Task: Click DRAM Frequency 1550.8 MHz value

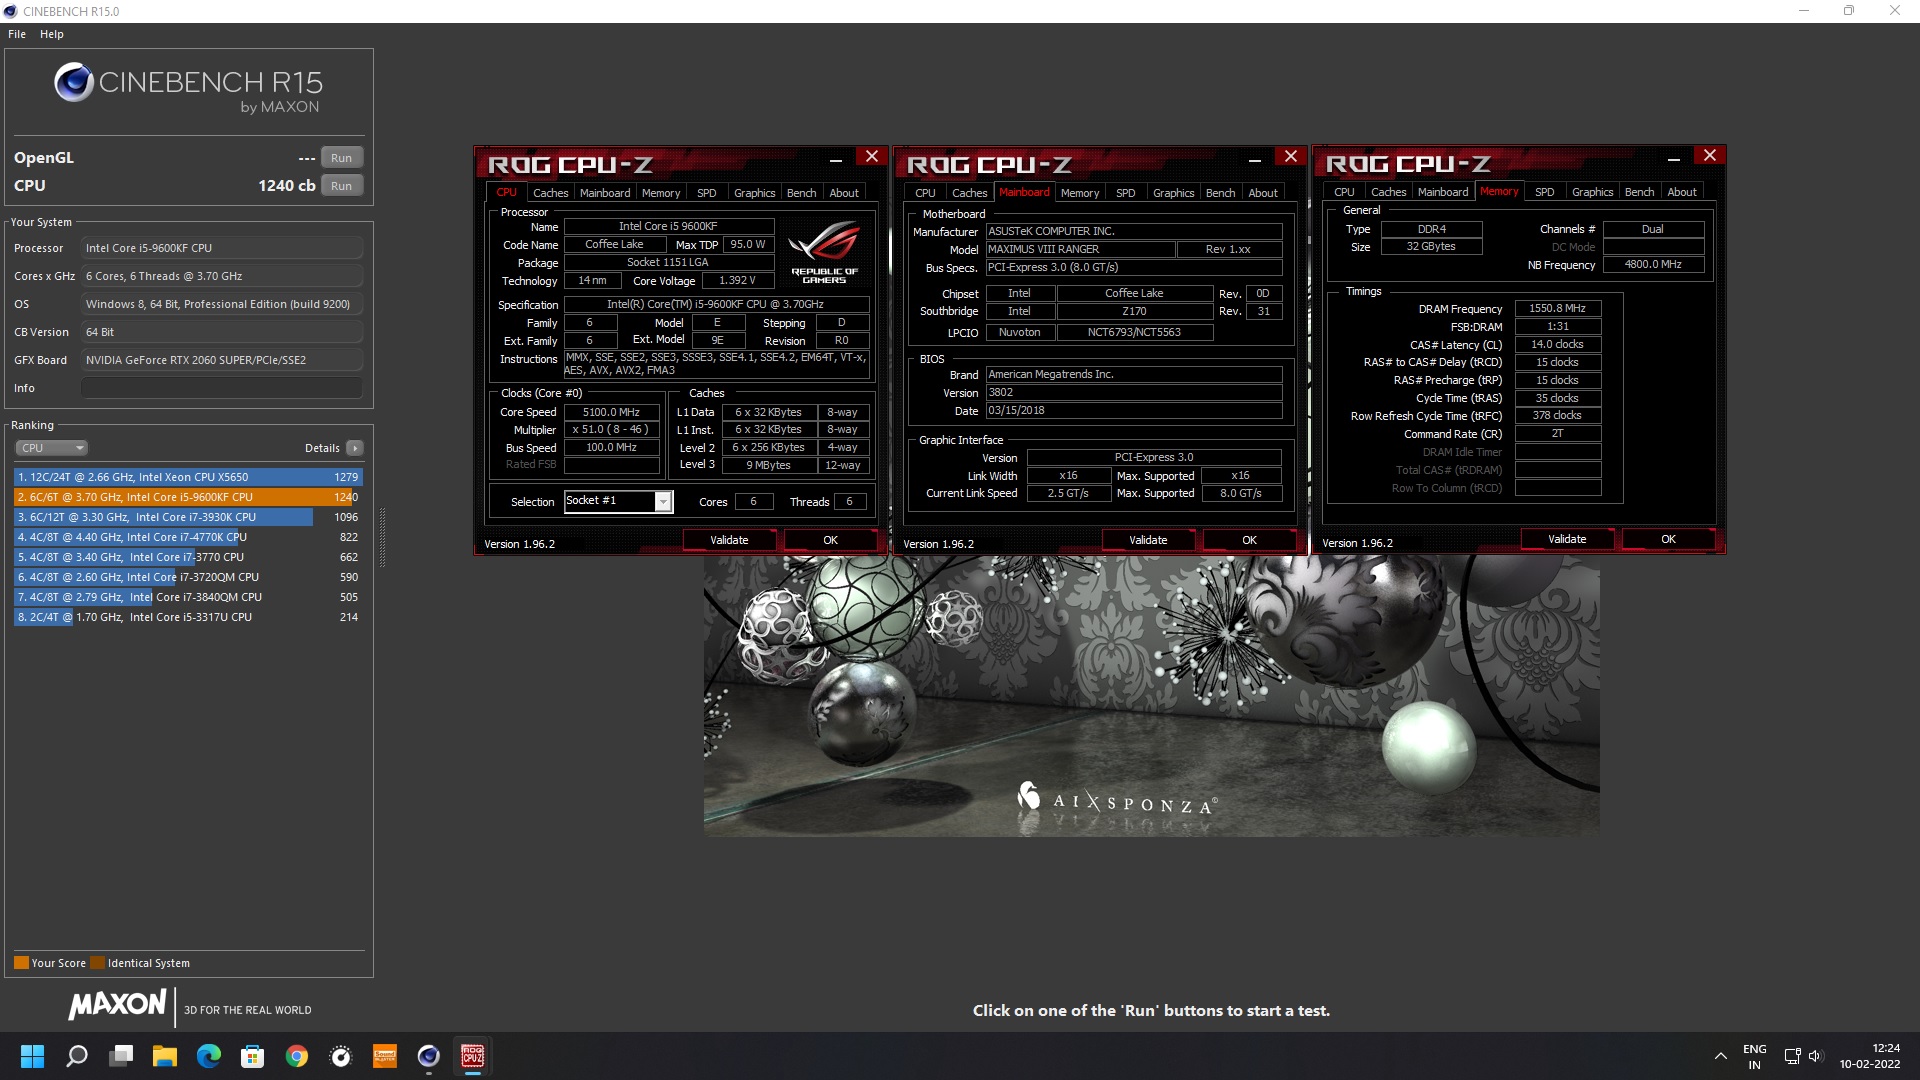Action: click(x=1558, y=309)
